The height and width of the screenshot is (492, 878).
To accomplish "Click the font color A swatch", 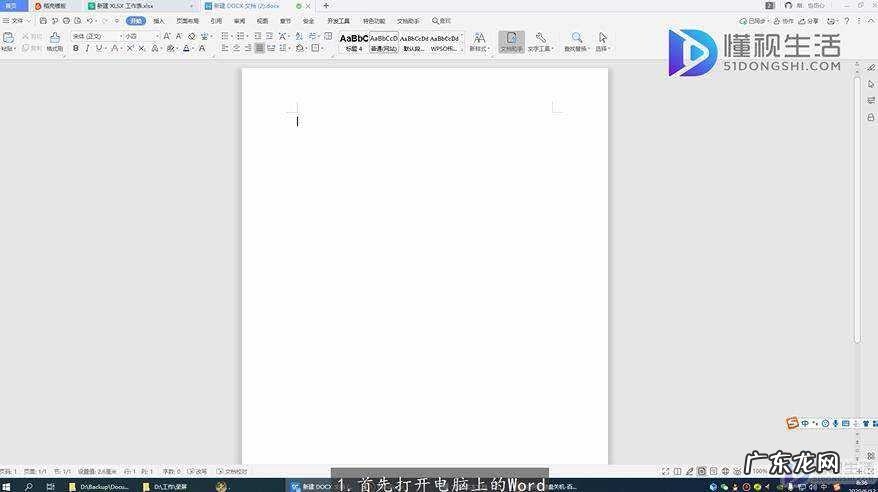I will [186, 49].
